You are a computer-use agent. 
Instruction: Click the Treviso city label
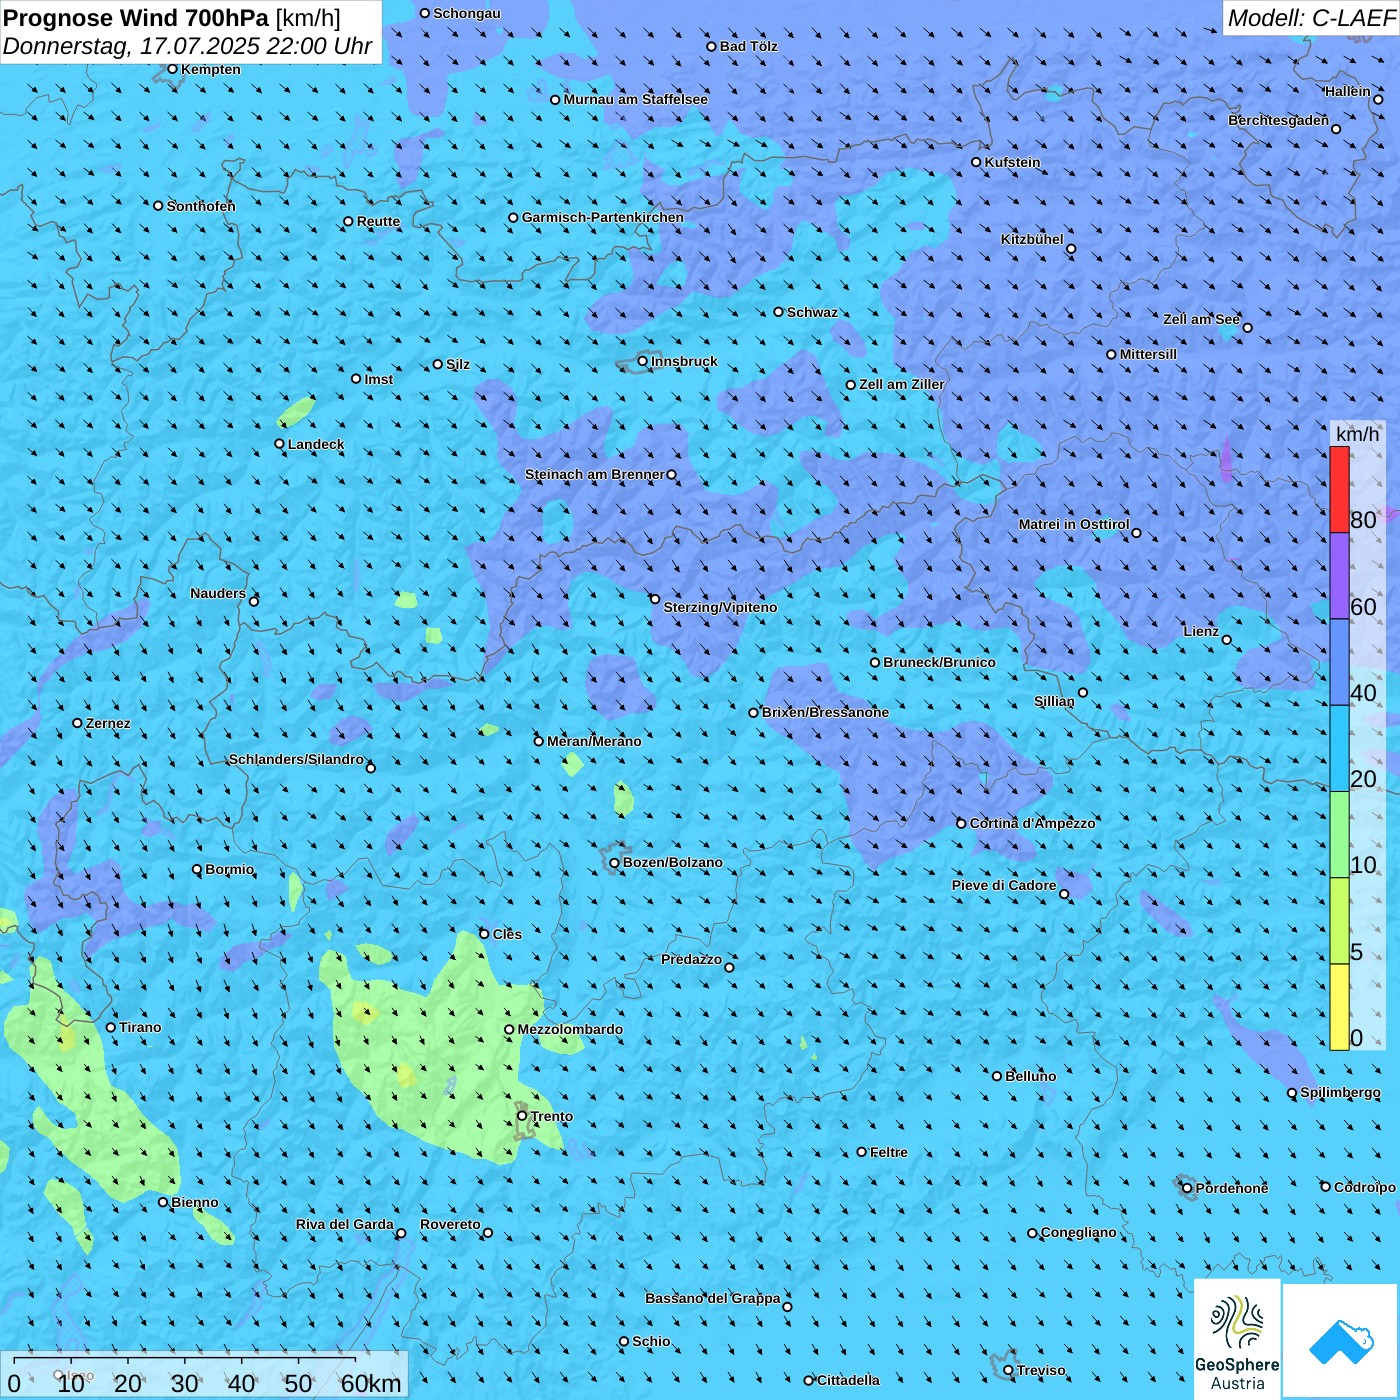(x=1041, y=1370)
